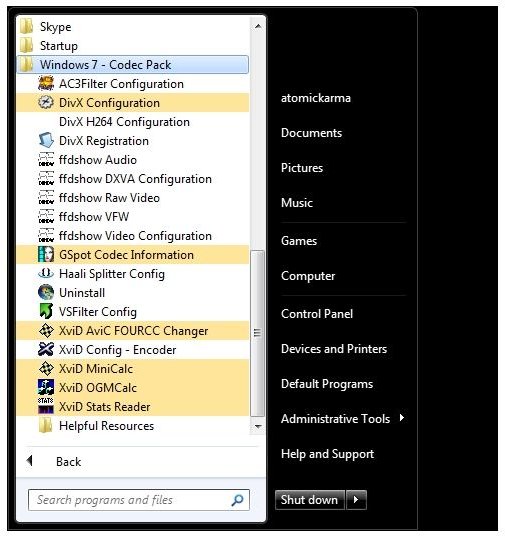Open Games from the Start menu

click(299, 241)
